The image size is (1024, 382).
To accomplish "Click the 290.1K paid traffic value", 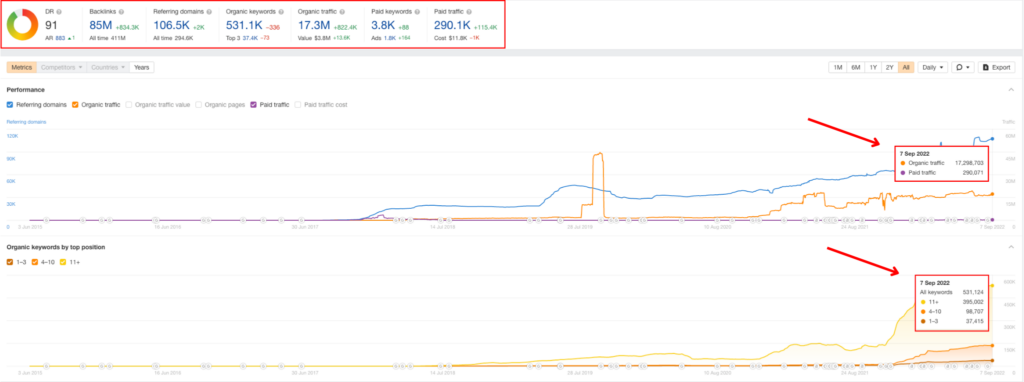I will [x=452, y=25].
